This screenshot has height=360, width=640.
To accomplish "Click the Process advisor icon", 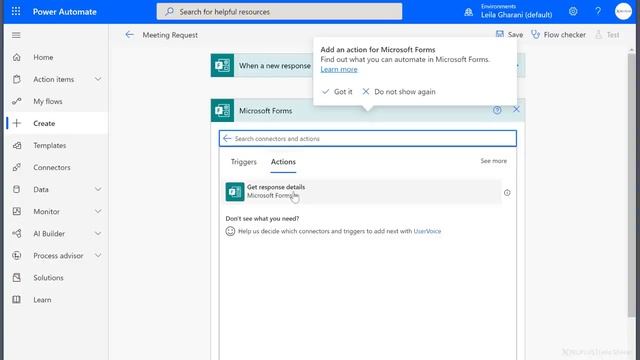I will [17, 256].
